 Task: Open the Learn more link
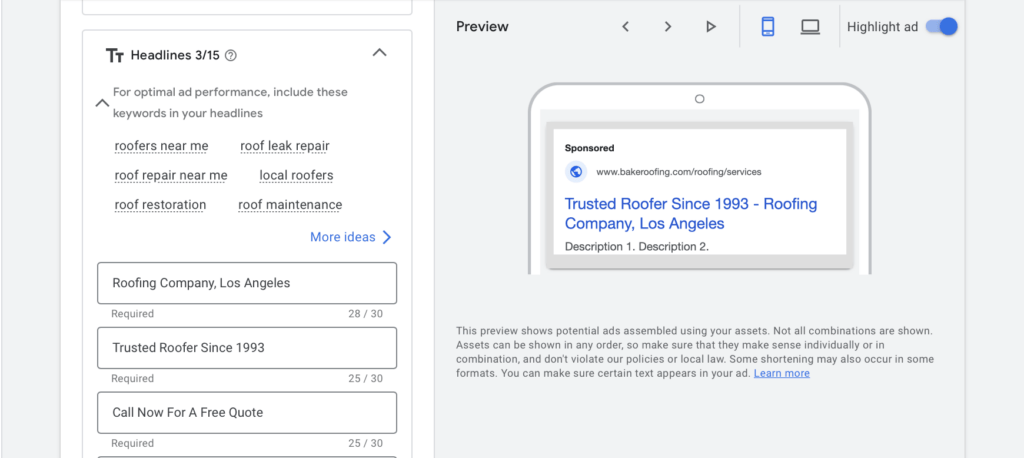(781, 373)
